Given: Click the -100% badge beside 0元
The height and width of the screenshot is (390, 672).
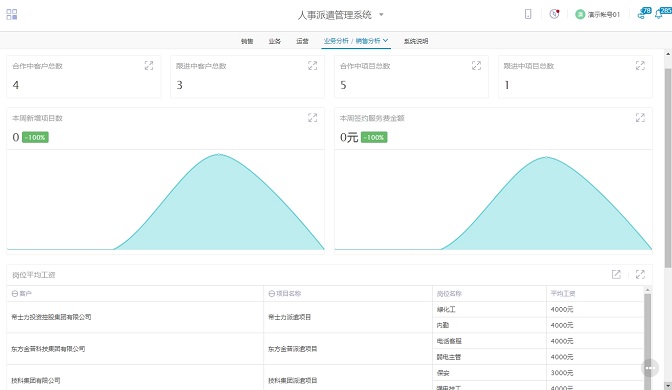Looking at the screenshot, I should (374, 137).
